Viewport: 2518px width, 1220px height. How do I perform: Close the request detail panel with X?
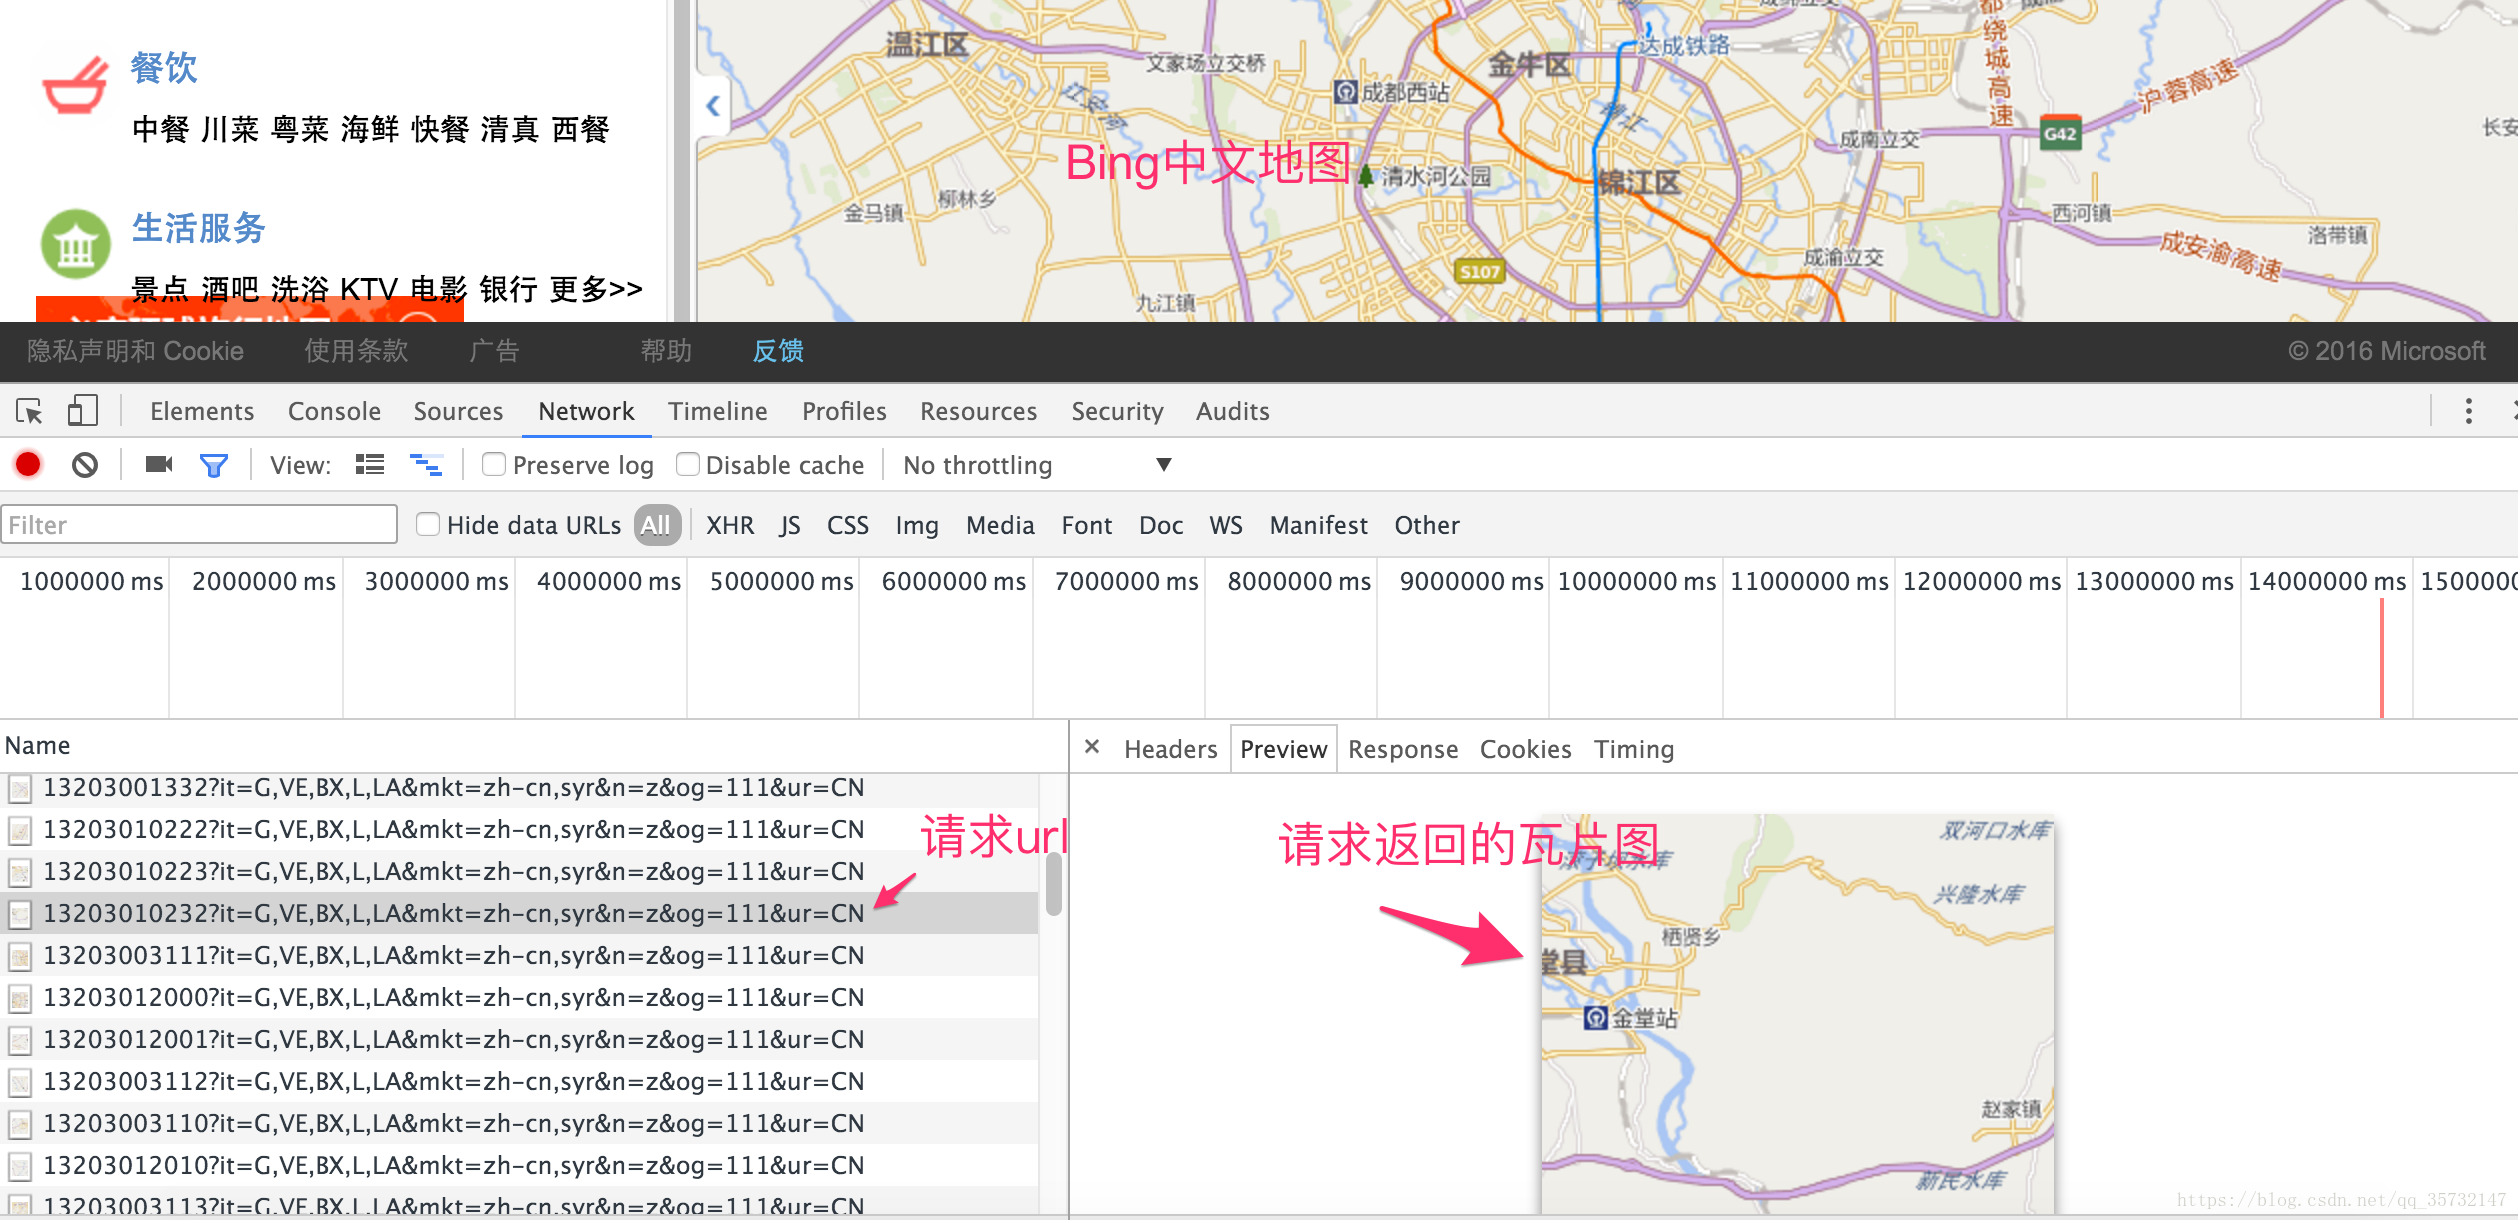[x=1092, y=747]
